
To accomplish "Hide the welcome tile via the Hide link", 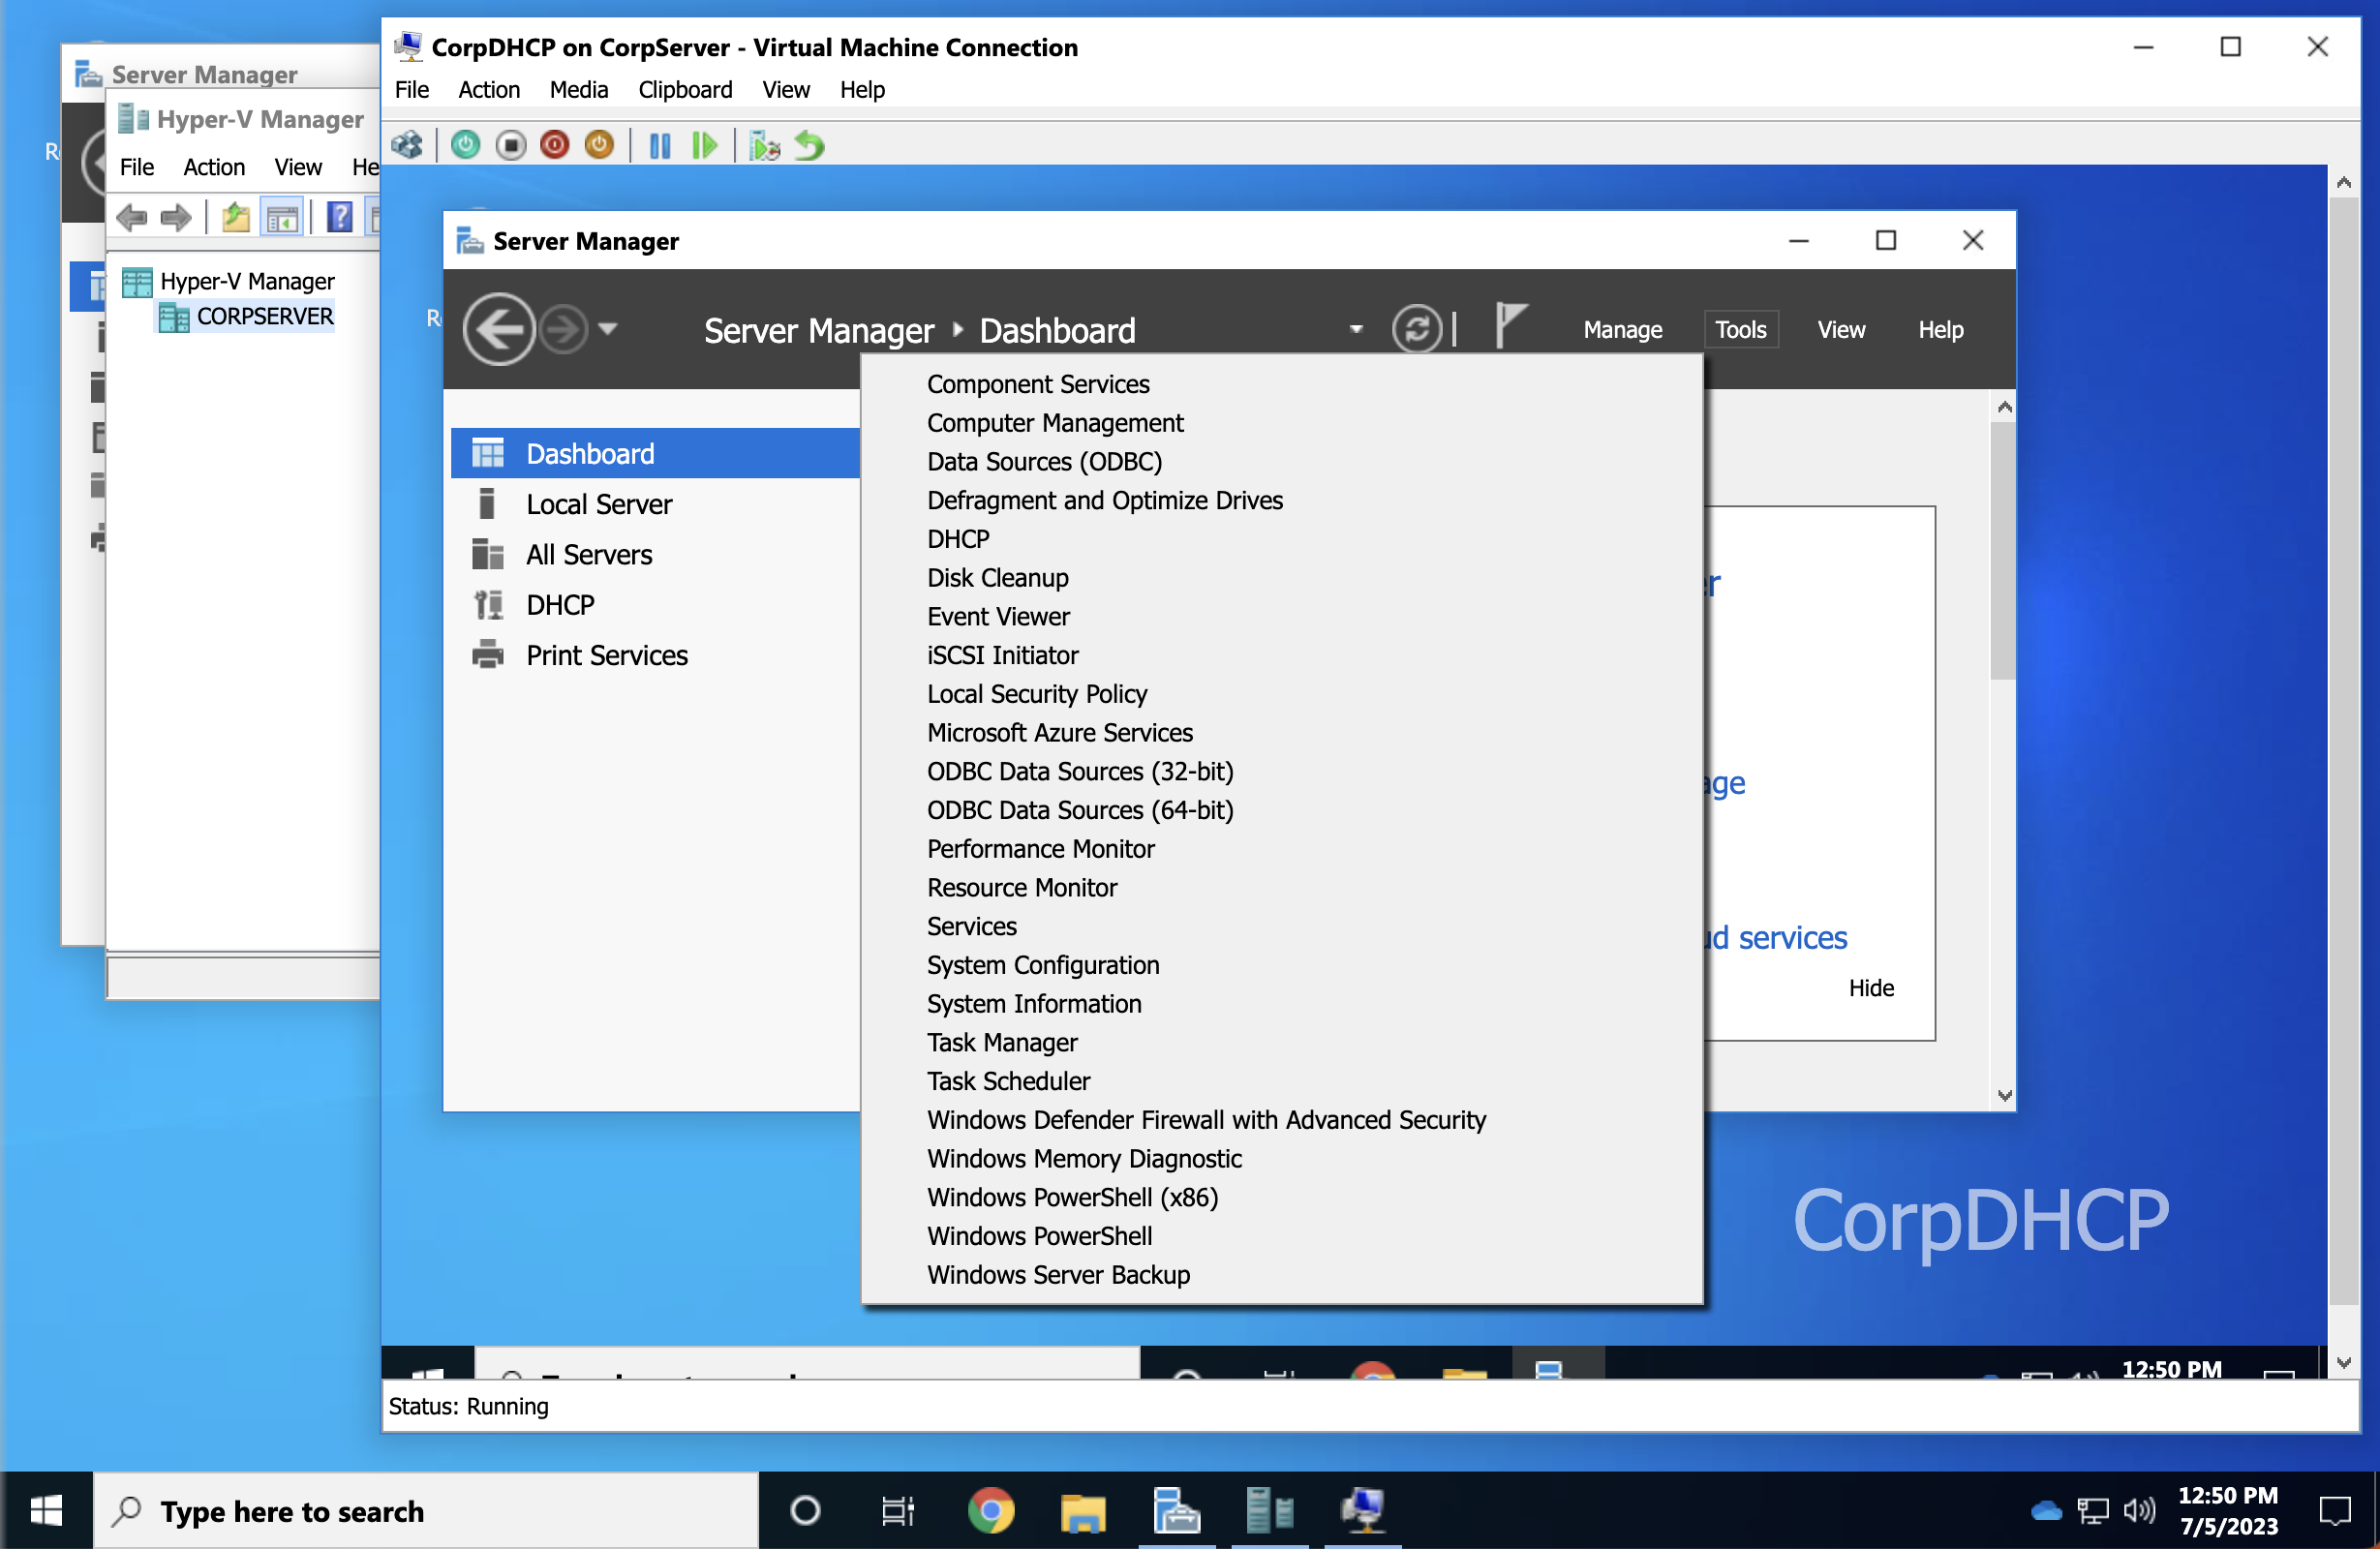I will (x=1871, y=988).
